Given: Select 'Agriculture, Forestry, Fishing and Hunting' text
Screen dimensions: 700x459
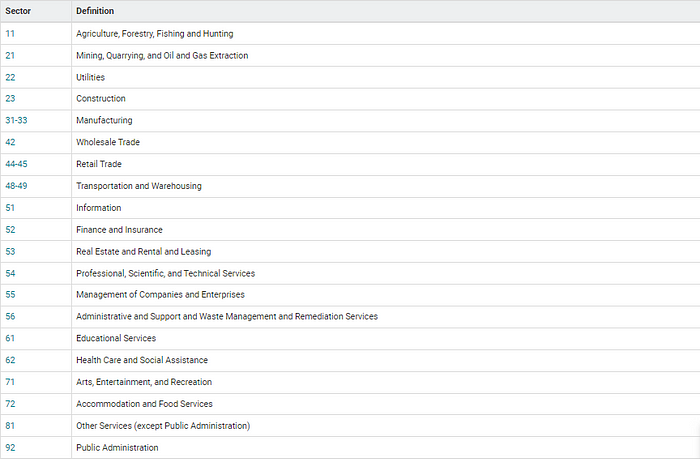Looking at the screenshot, I should click(154, 34).
